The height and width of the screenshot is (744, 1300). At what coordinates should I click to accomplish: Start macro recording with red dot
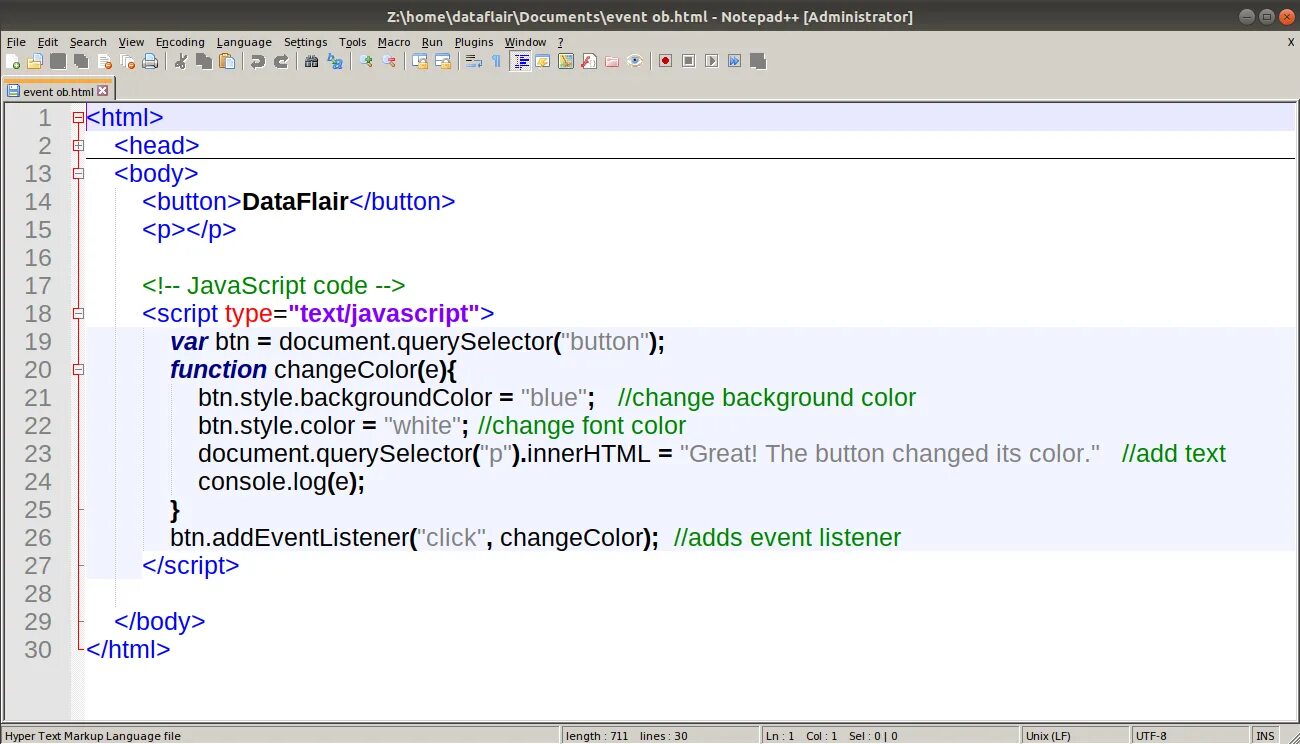pos(665,61)
